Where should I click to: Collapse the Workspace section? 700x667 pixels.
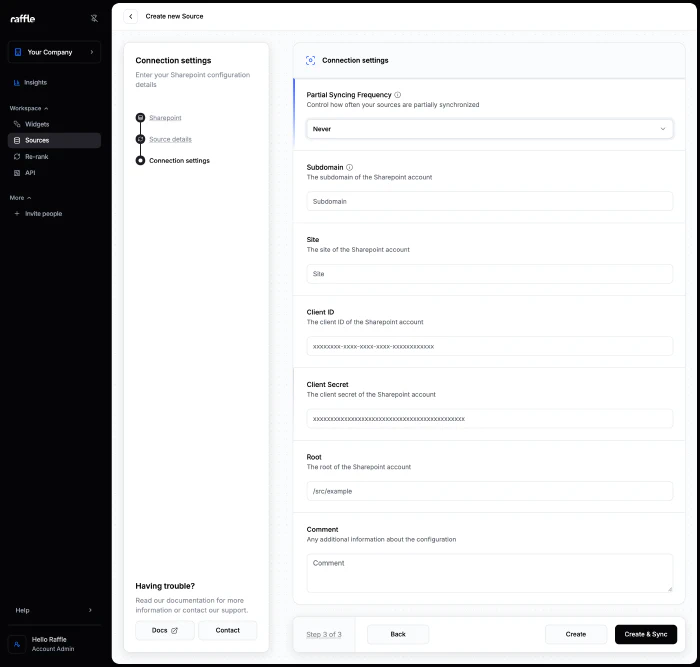(x=29, y=108)
